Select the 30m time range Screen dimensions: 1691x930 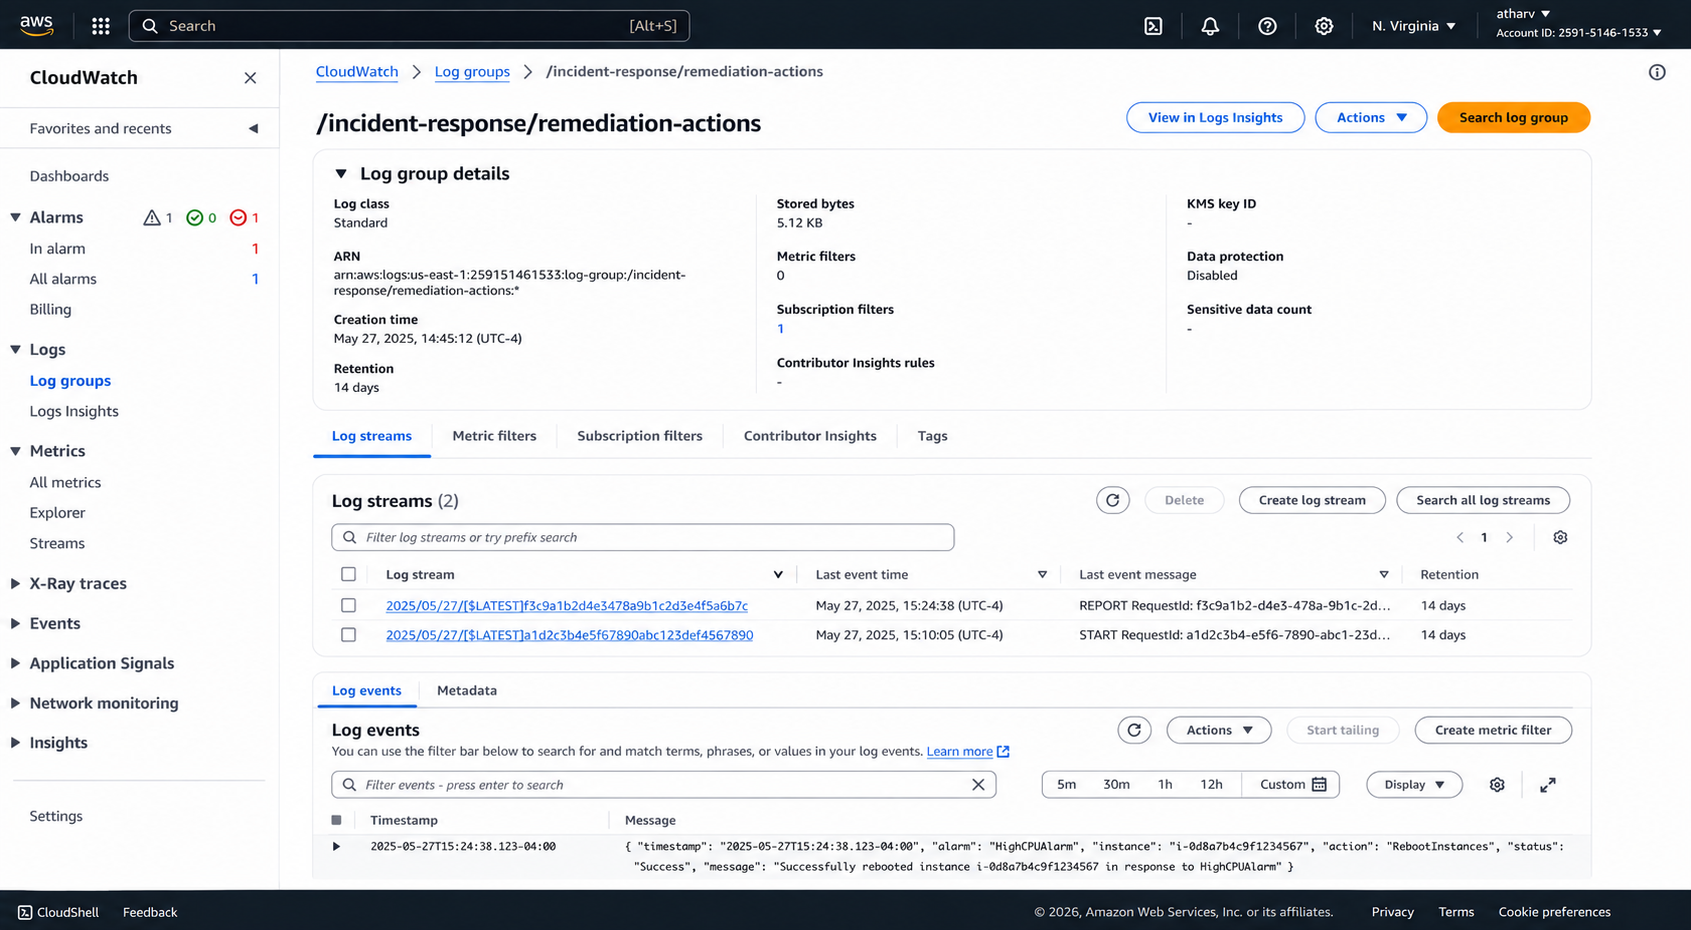click(1116, 785)
